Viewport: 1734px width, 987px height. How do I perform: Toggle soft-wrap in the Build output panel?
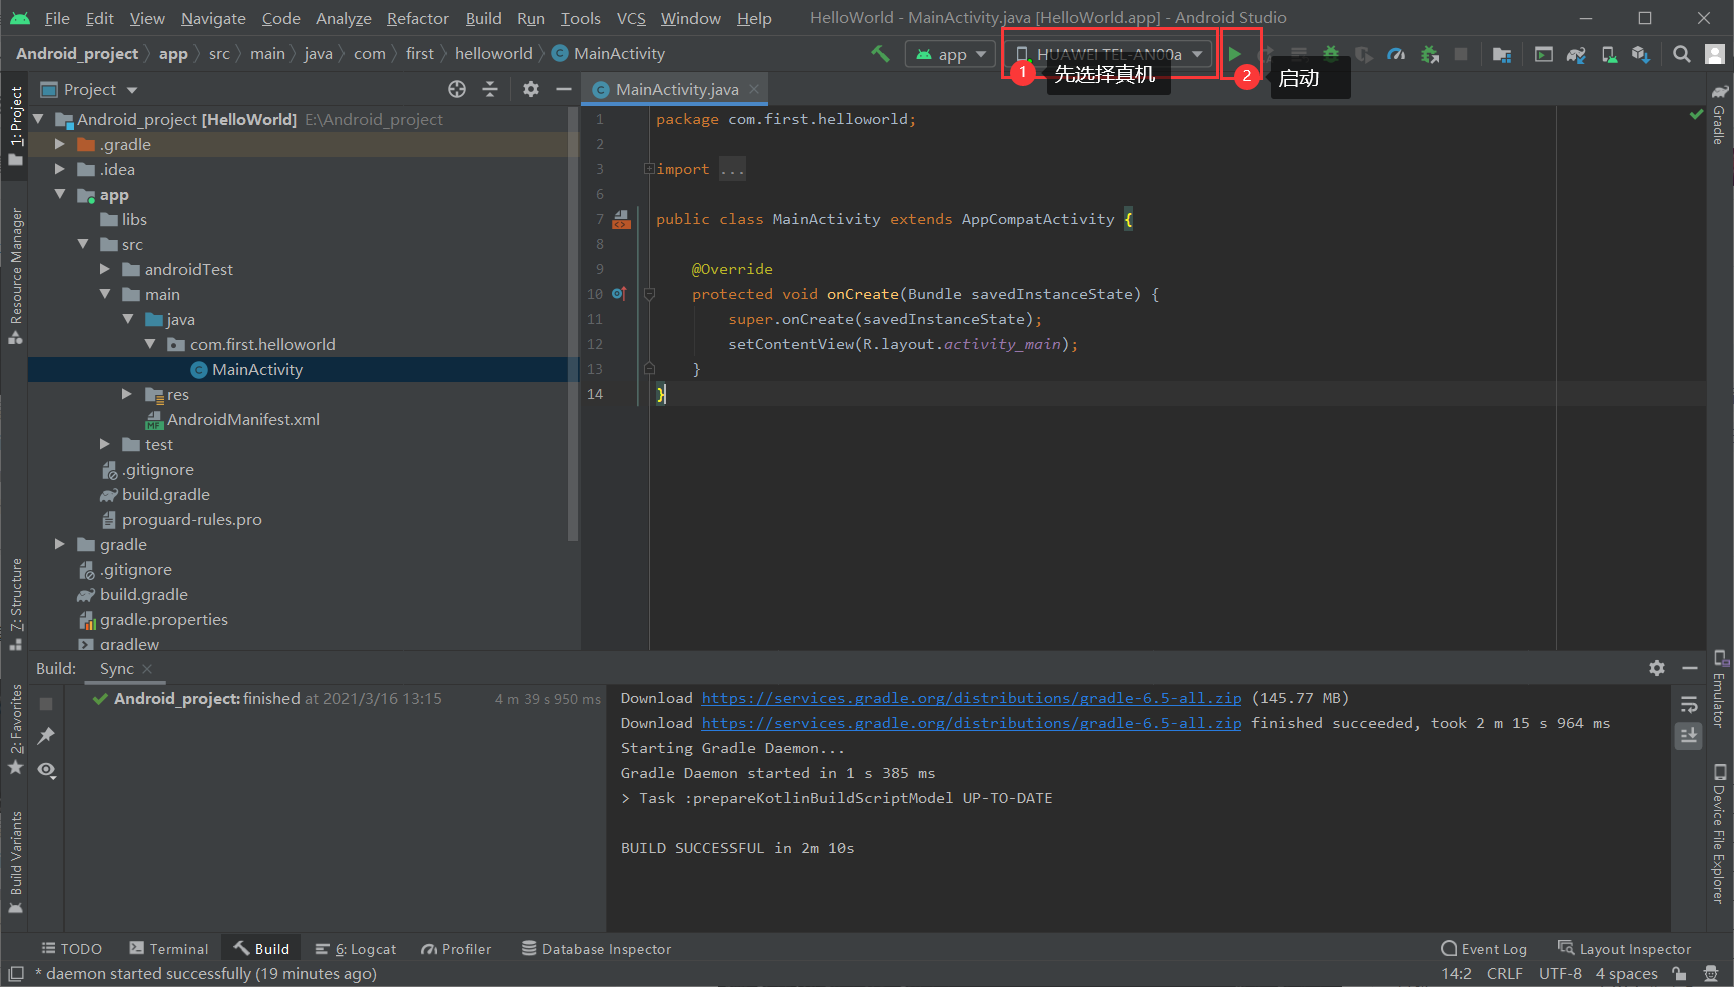pos(1689,704)
